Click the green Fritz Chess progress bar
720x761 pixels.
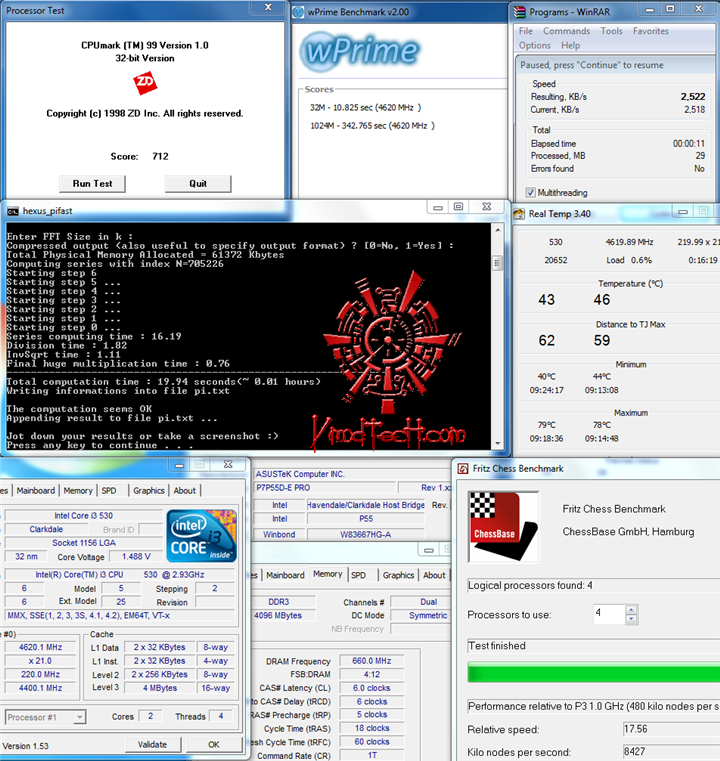tap(593, 674)
